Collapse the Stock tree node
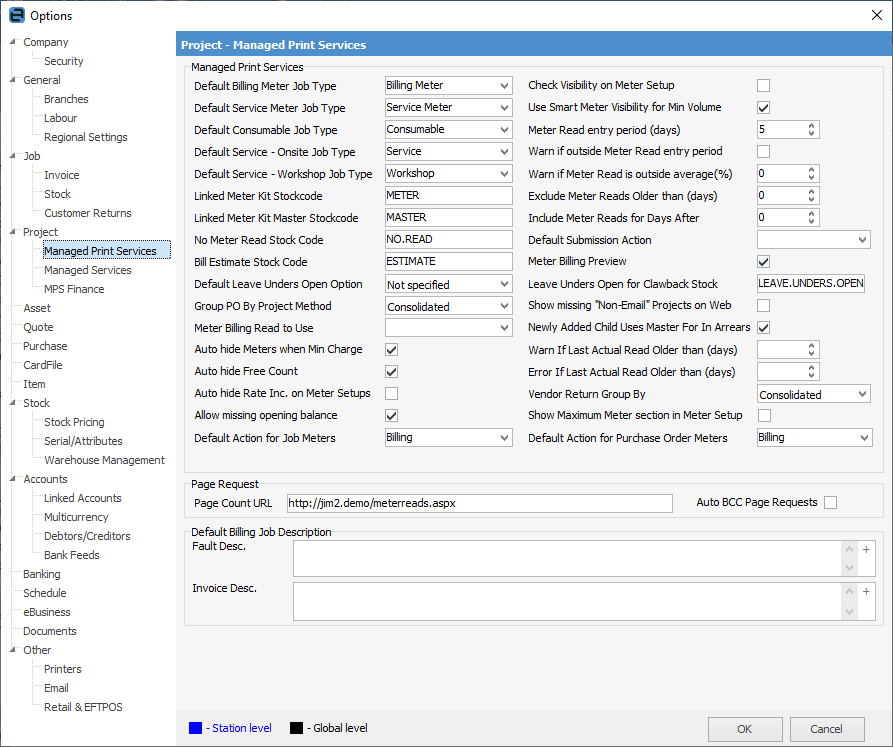This screenshot has height=747, width=893. click(13, 404)
